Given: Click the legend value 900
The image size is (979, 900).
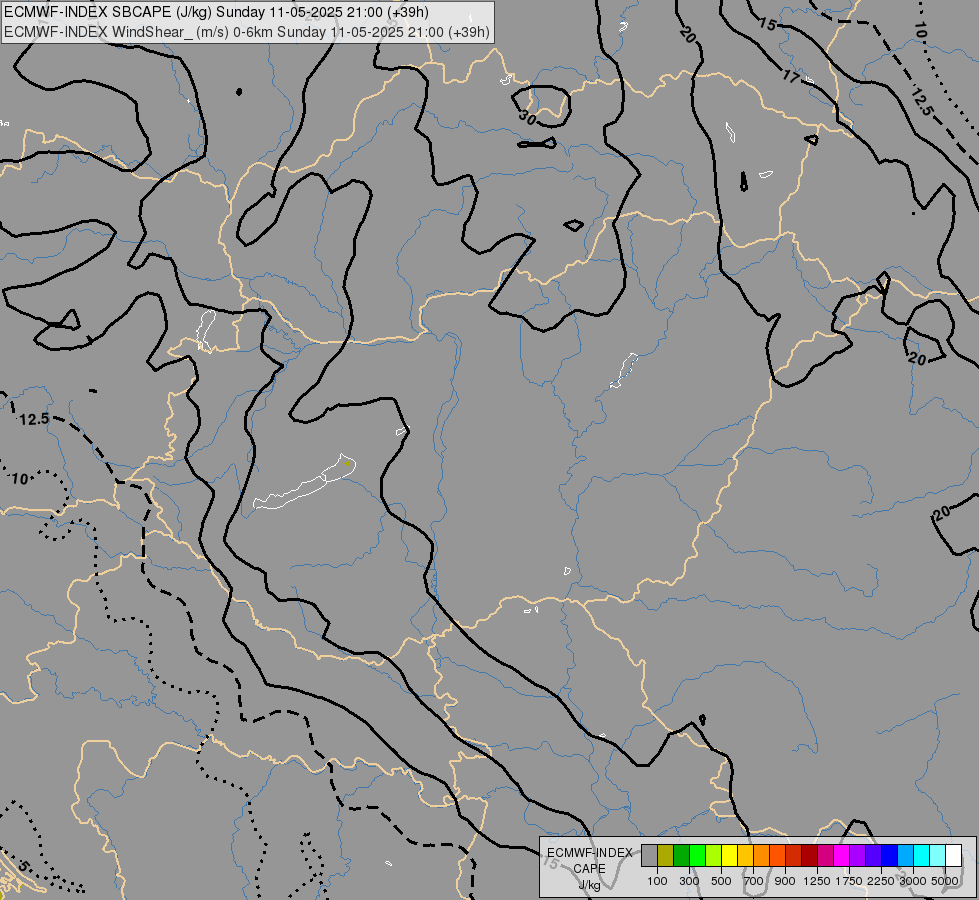Looking at the screenshot, I should pyautogui.click(x=785, y=881).
